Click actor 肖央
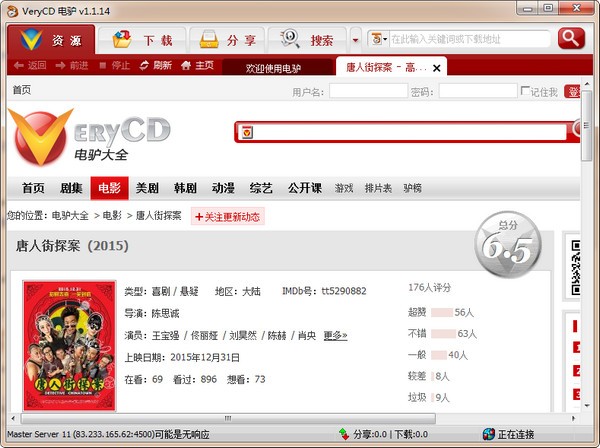 click(307, 336)
